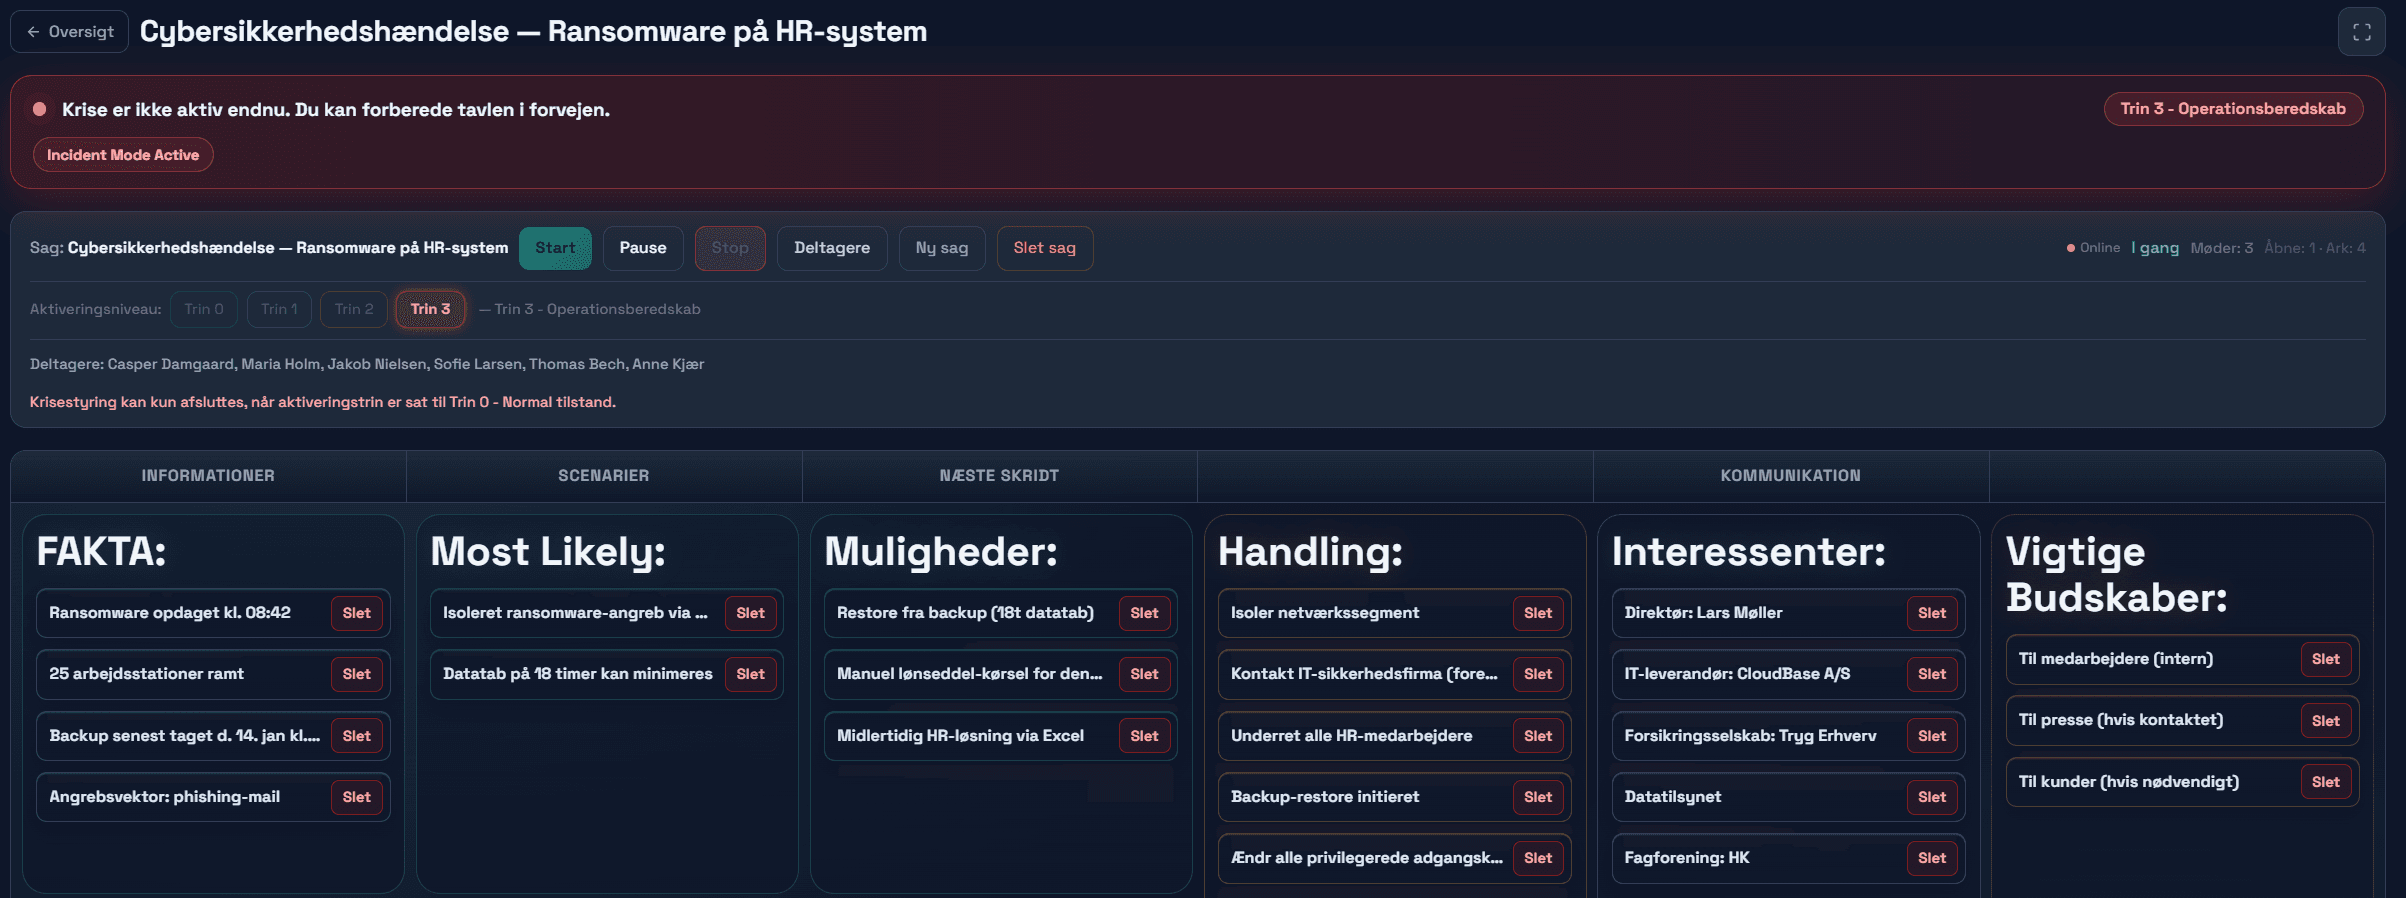
Task: Click the fullscreen expand icon
Action: pyautogui.click(x=2361, y=32)
